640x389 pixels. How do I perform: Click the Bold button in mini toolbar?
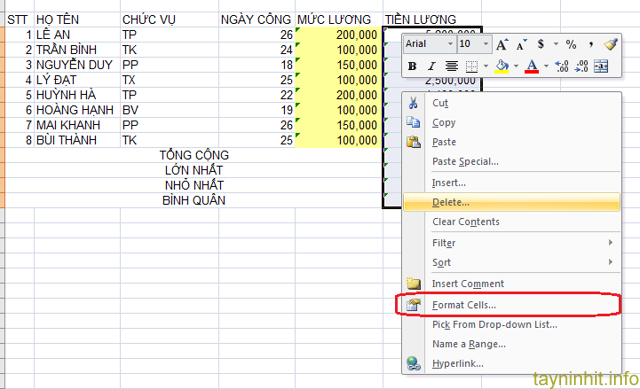pos(412,66)
